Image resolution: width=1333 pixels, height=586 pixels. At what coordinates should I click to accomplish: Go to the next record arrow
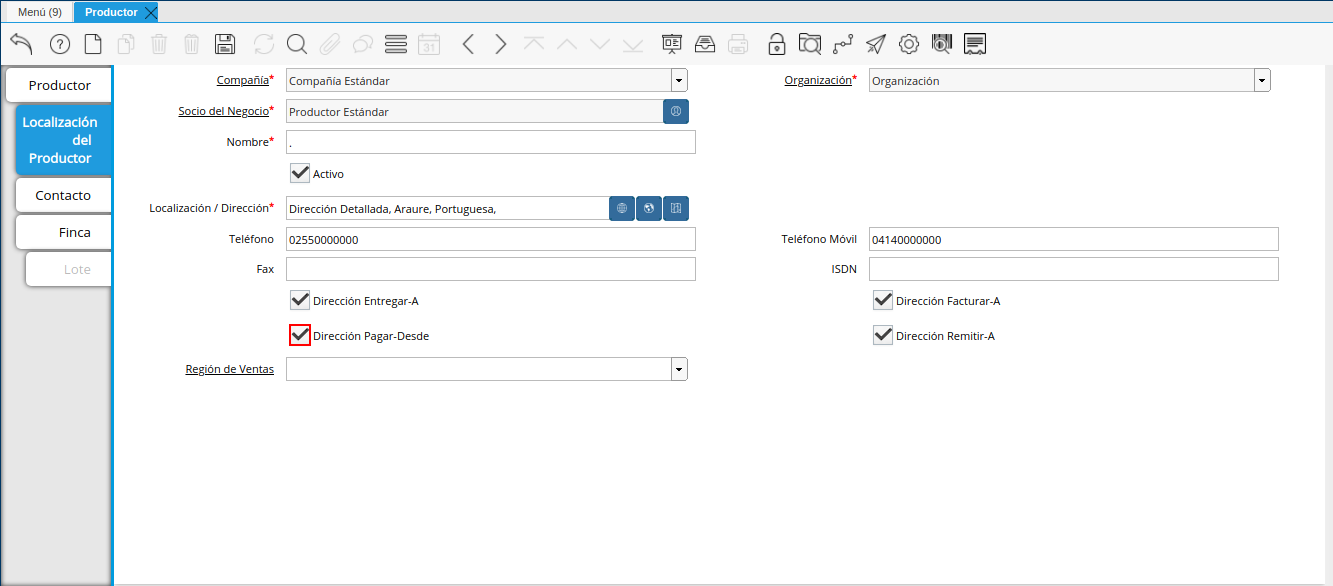501,44
